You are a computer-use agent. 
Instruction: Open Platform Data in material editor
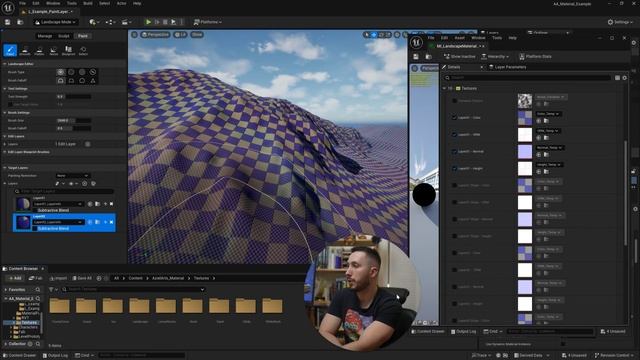pos(535,56)
